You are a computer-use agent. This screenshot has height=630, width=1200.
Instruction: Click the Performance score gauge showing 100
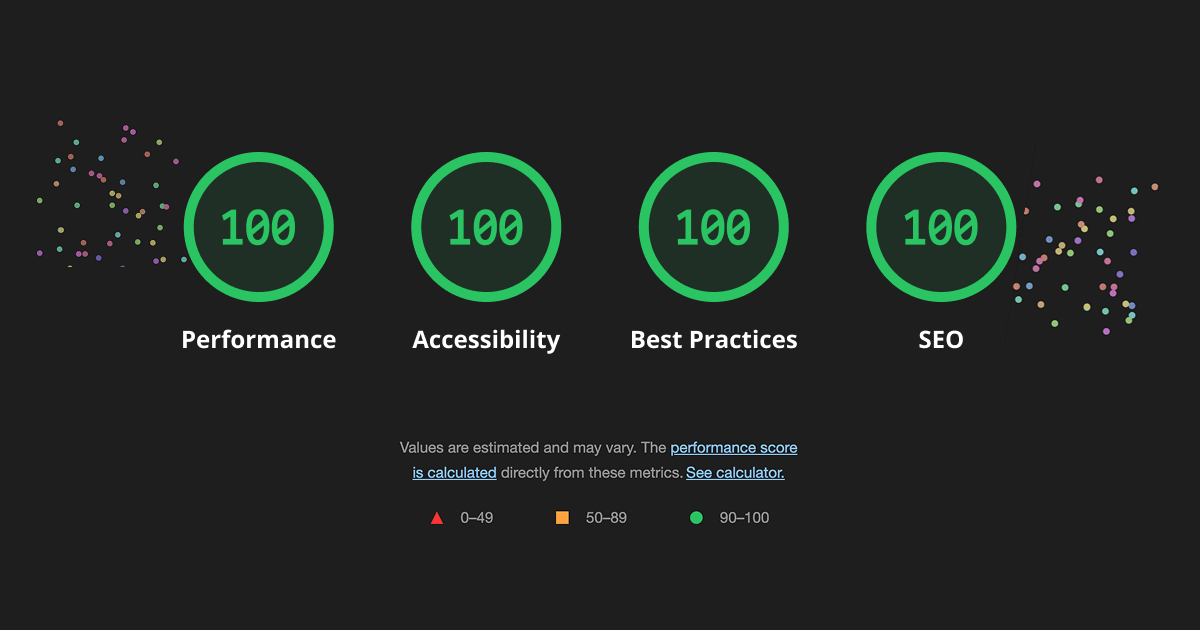259,227
